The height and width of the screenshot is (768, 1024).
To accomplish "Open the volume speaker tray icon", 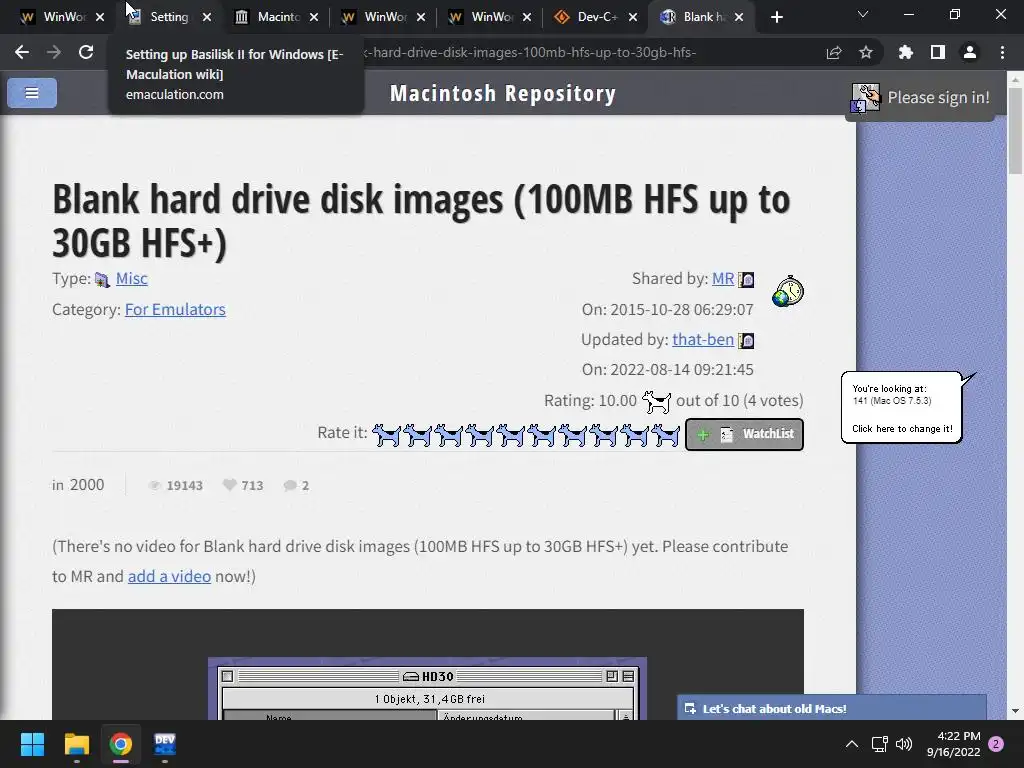I will 904,743.
